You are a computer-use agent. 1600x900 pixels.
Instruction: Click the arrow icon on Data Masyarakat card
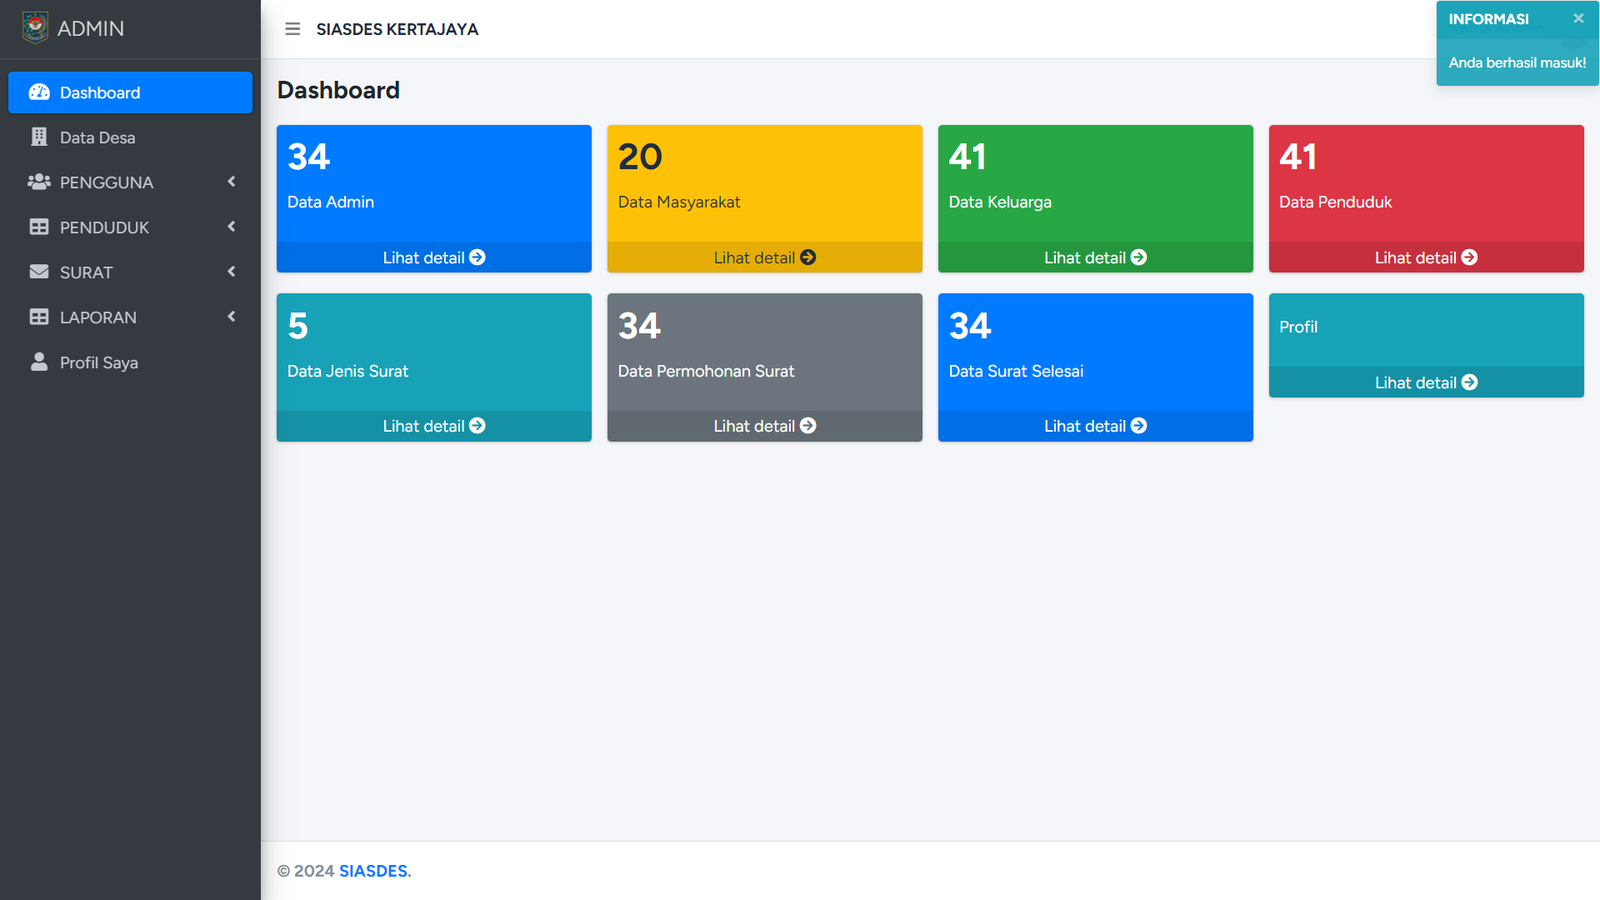[808, 257]
